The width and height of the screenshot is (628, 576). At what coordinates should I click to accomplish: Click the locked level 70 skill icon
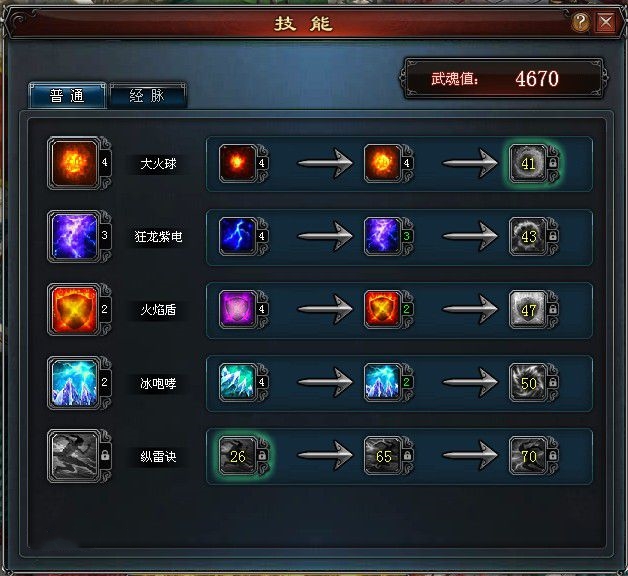point(528,456)
